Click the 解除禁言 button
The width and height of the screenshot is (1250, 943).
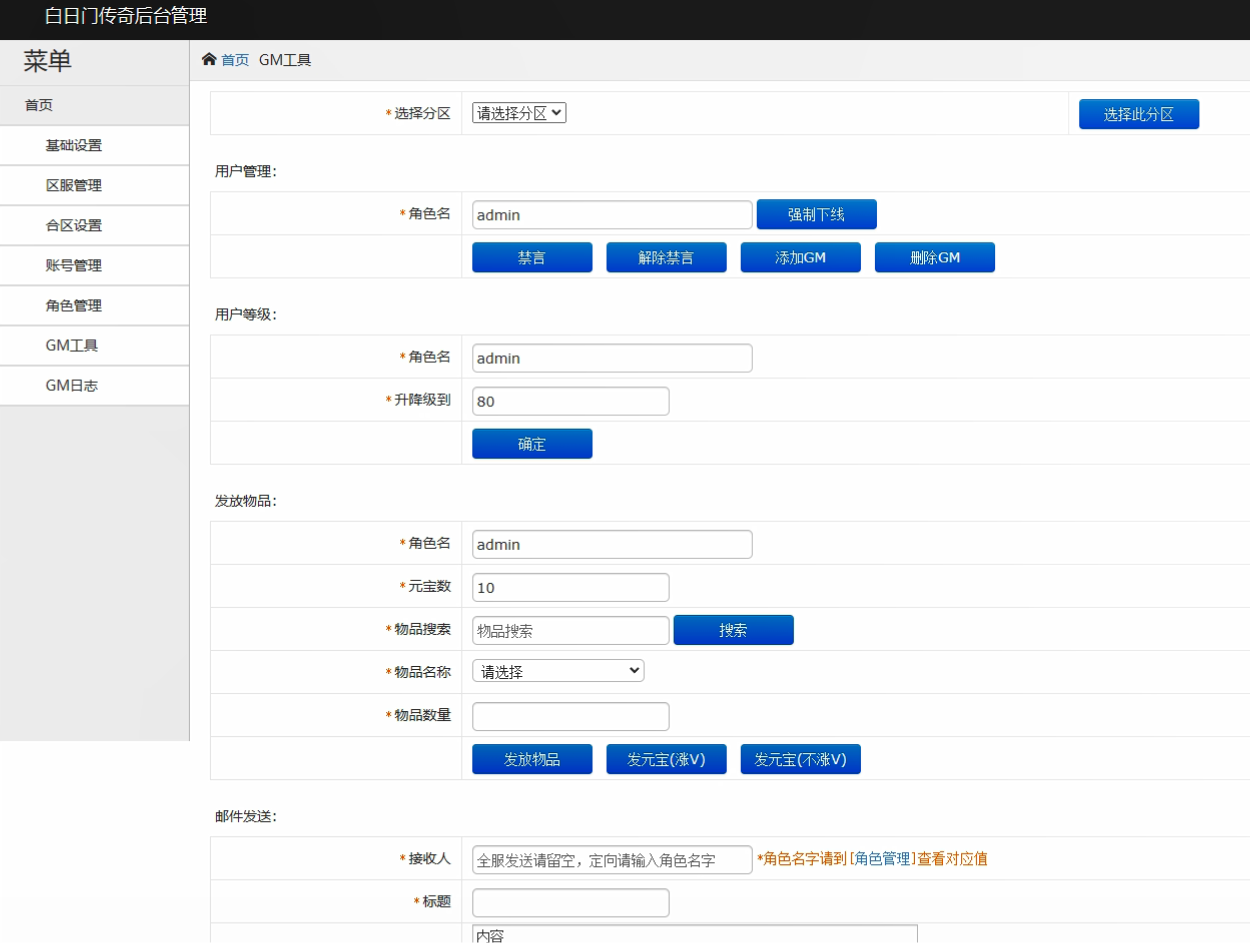(x=666, y=257)
